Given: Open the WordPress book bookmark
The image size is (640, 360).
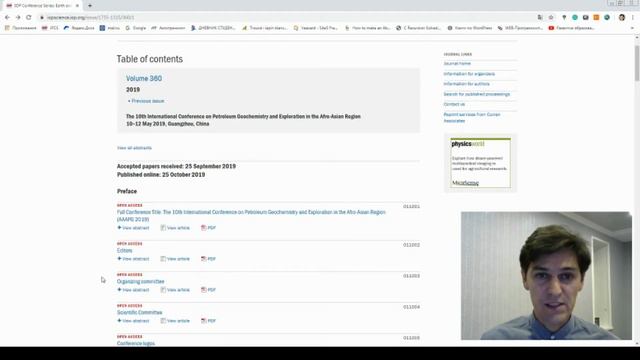Looking at the screenshot, I should click(x=470, y=28).
